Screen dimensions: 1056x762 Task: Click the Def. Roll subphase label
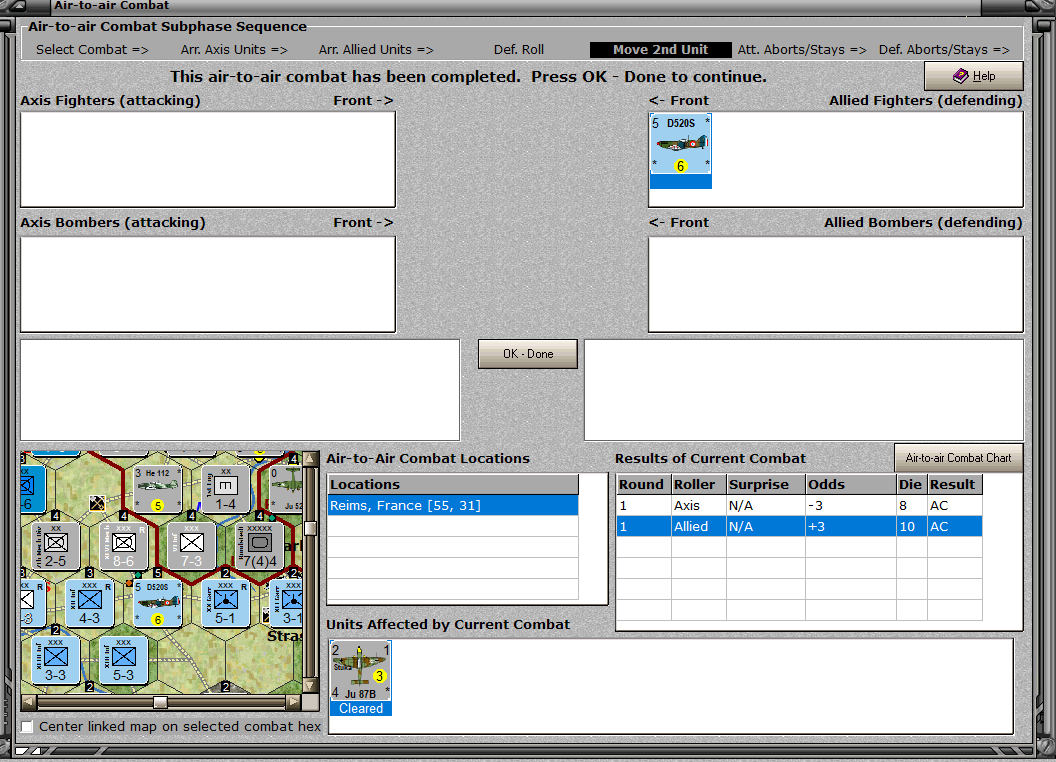519,50
